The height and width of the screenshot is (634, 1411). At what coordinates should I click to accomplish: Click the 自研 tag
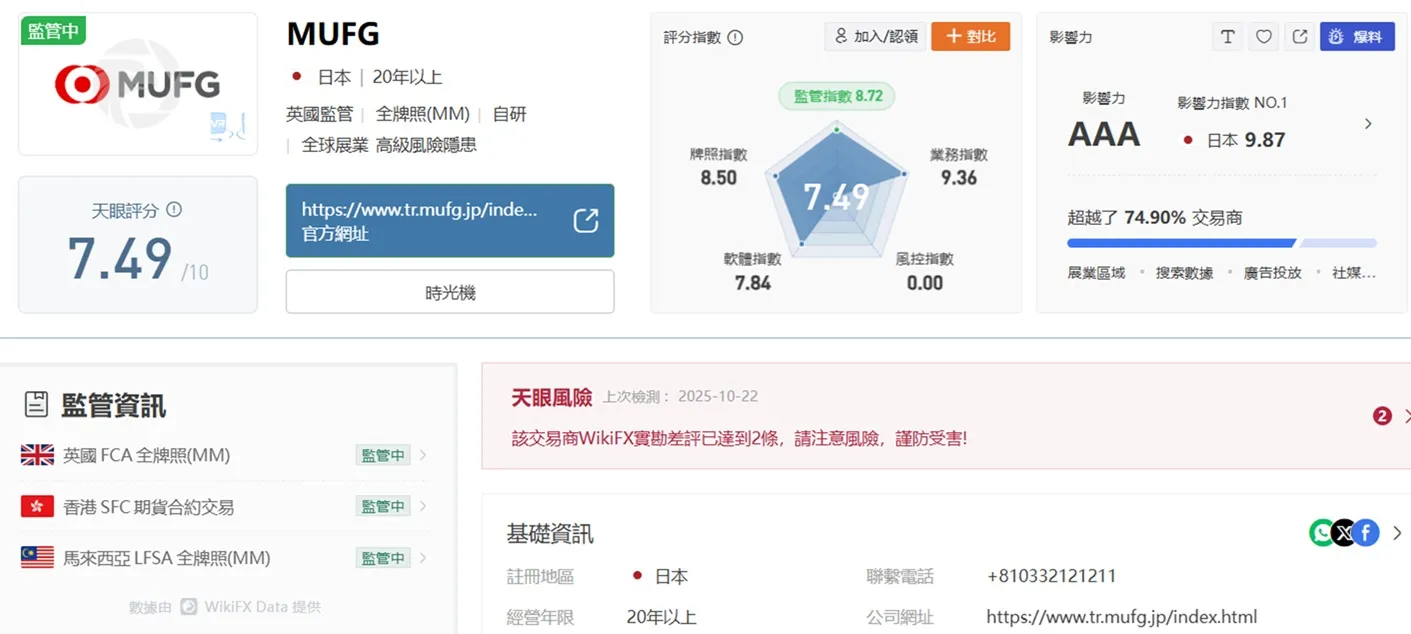509,114
